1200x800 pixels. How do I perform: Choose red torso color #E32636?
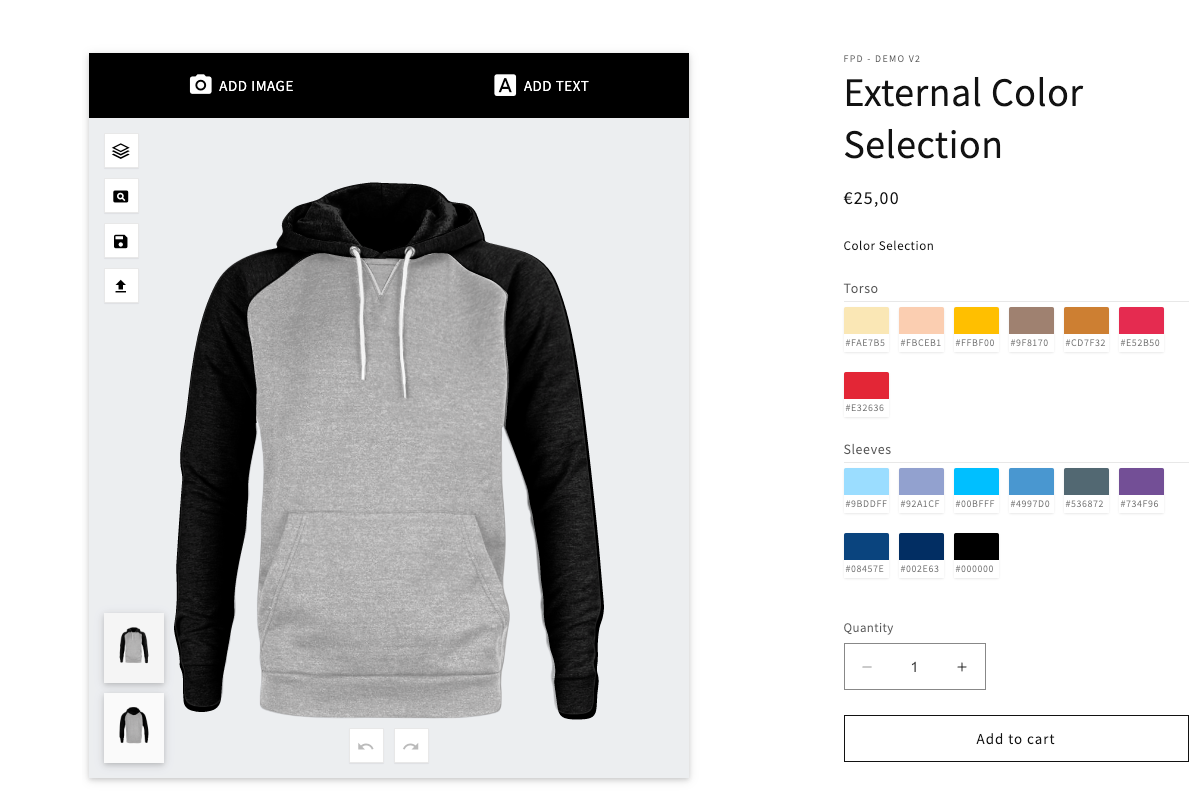(866, 384)
